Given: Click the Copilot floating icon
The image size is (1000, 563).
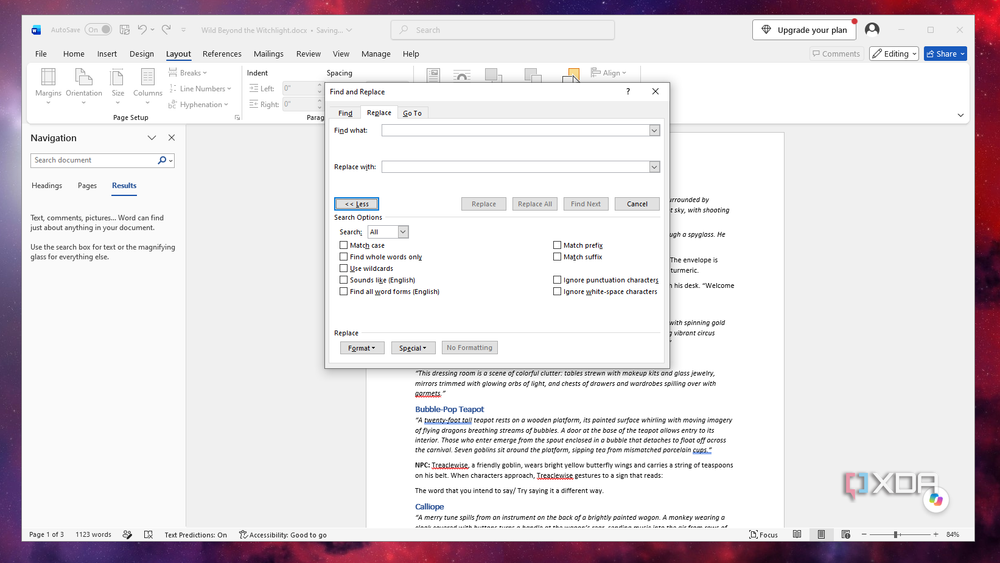Looking at the screenshot, I should coord(936,500).
